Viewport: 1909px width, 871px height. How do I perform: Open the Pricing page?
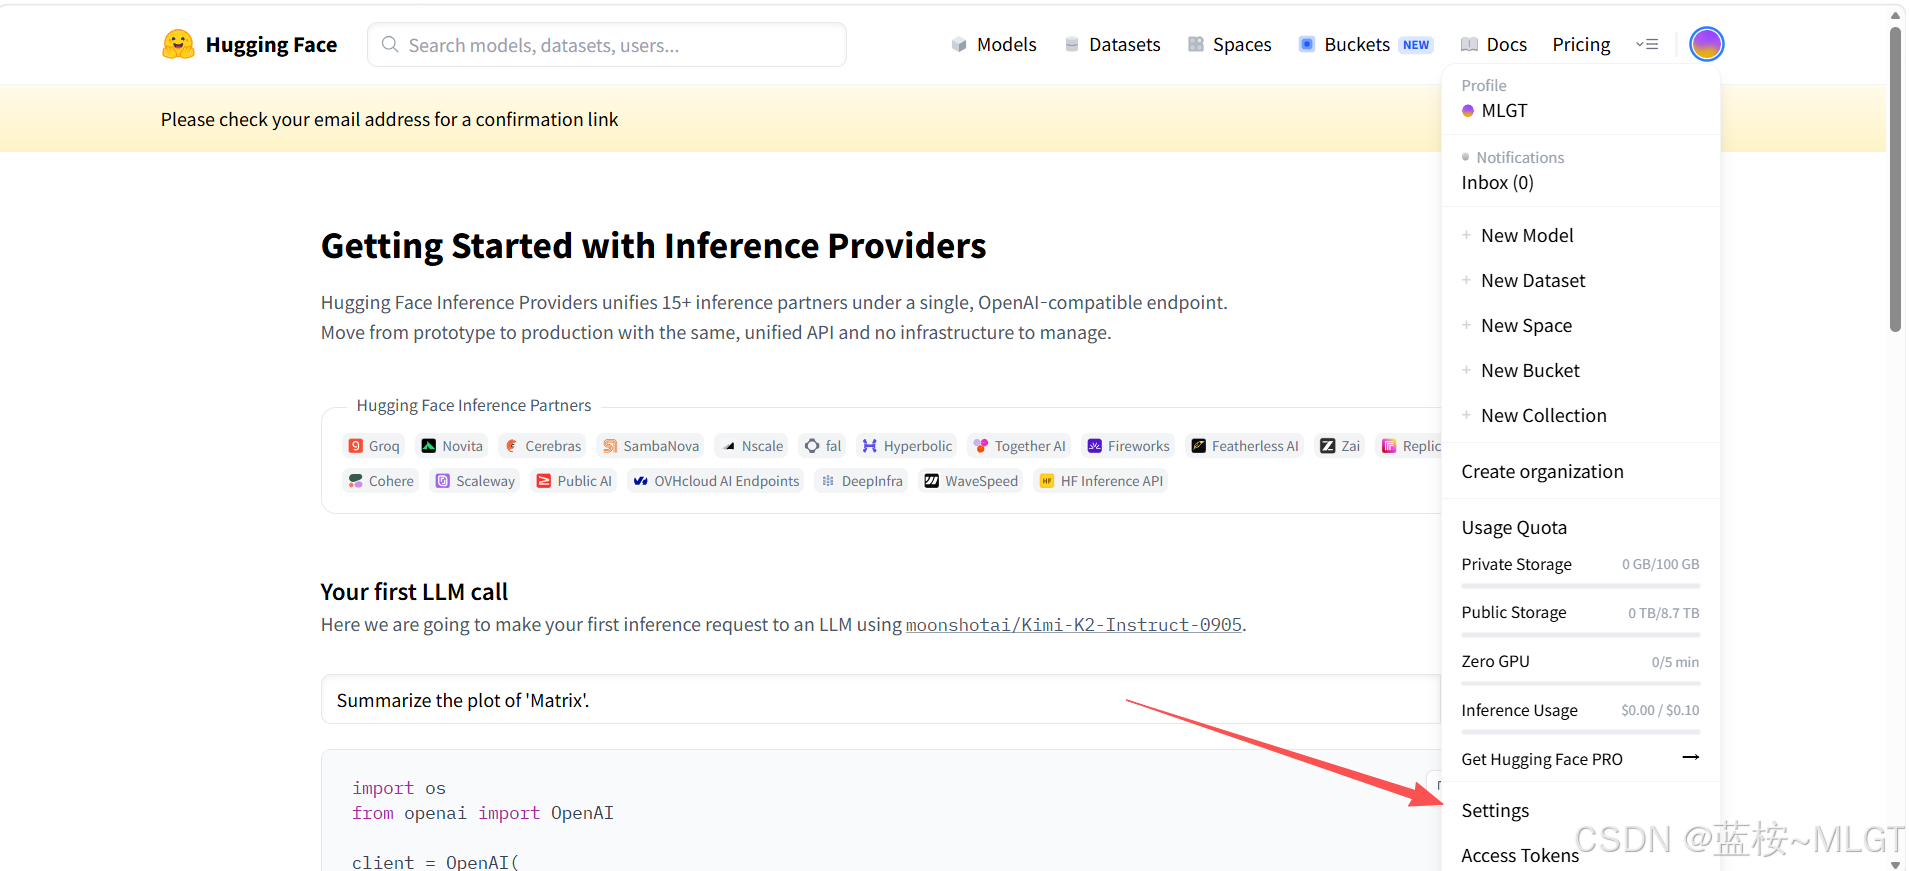click(1581, 45)
